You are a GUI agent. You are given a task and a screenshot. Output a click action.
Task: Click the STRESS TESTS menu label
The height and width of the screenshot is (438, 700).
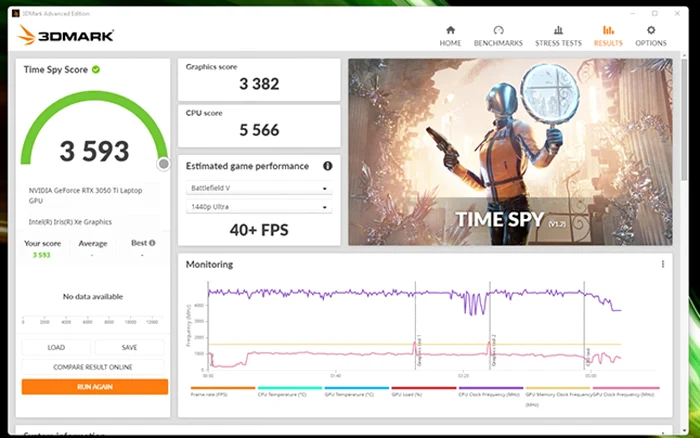558,43
